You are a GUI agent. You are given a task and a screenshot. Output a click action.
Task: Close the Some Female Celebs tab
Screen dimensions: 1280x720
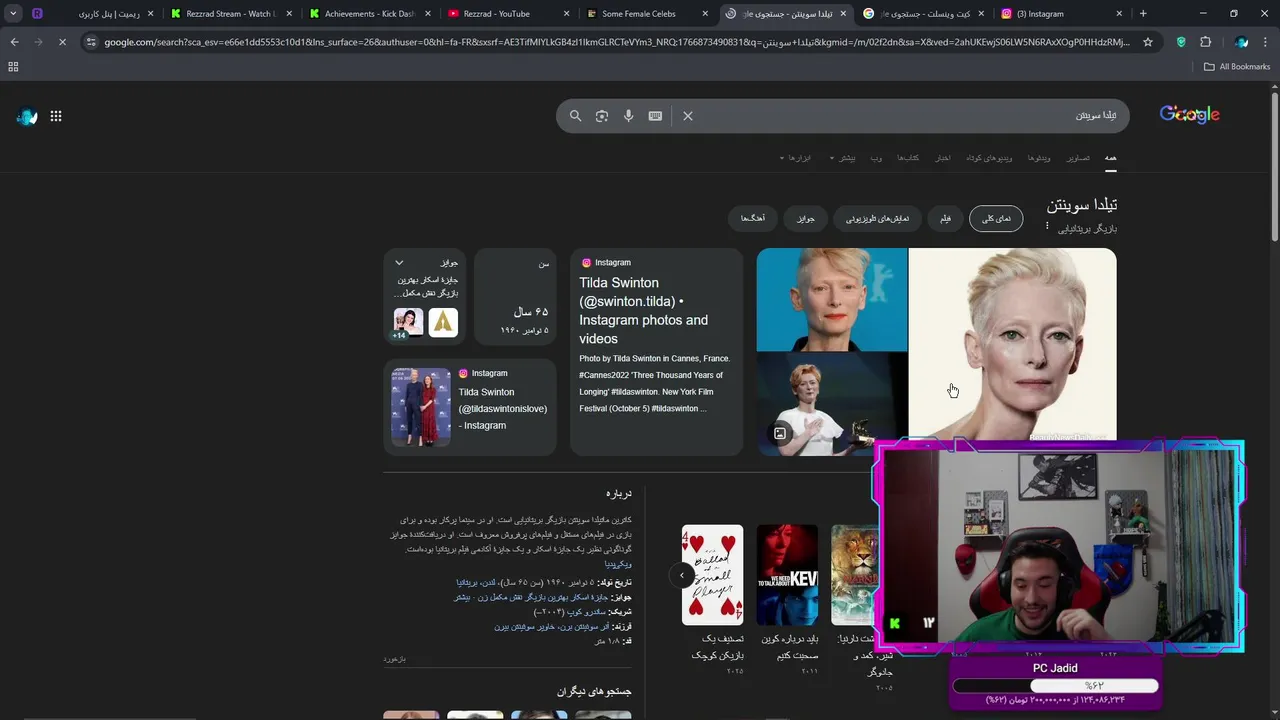[705, 14]
